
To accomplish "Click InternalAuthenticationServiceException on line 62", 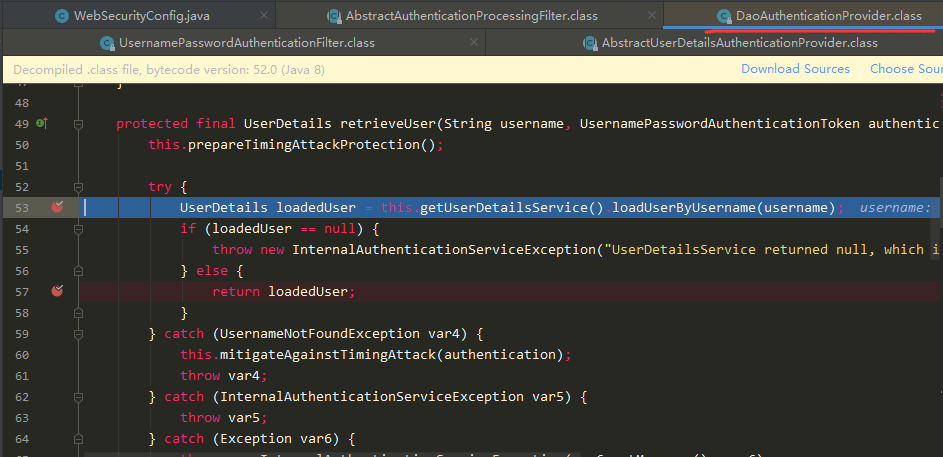I will pyautogui.click(x=372, y=397).
